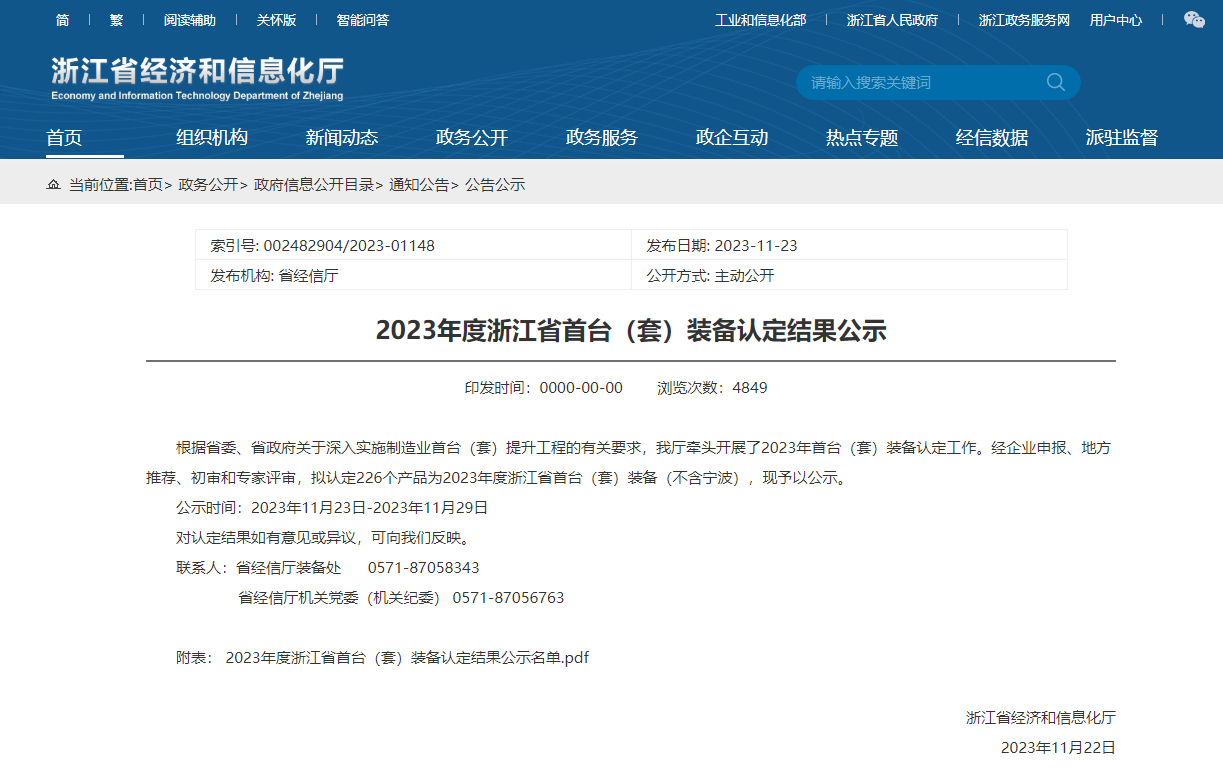Switch to Simplified Chinese (简)
1223x779 pixels.
pyautogui.click(x=63, y=20)
